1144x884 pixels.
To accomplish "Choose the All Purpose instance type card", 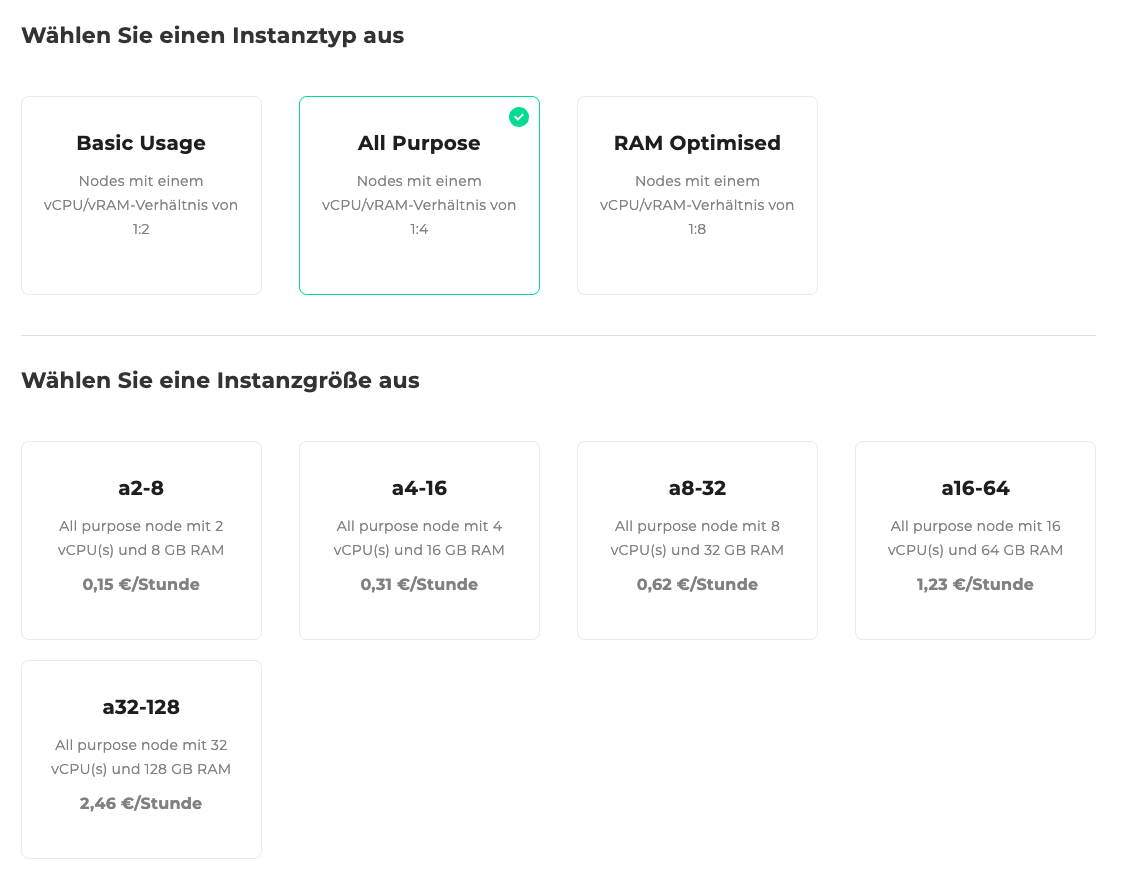I will pos(419,143).
